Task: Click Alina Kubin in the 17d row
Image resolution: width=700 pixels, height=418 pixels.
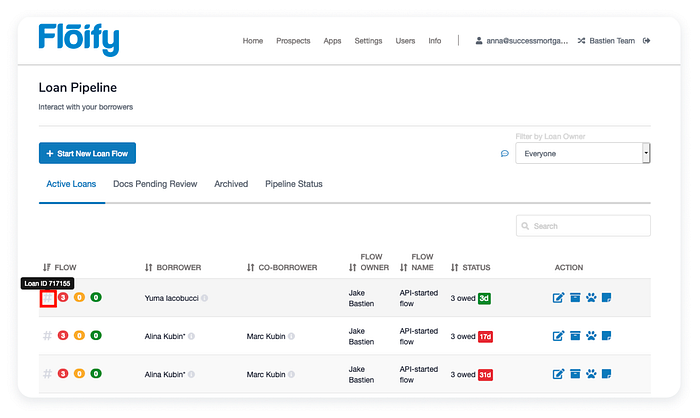Action: pos(165,336)
